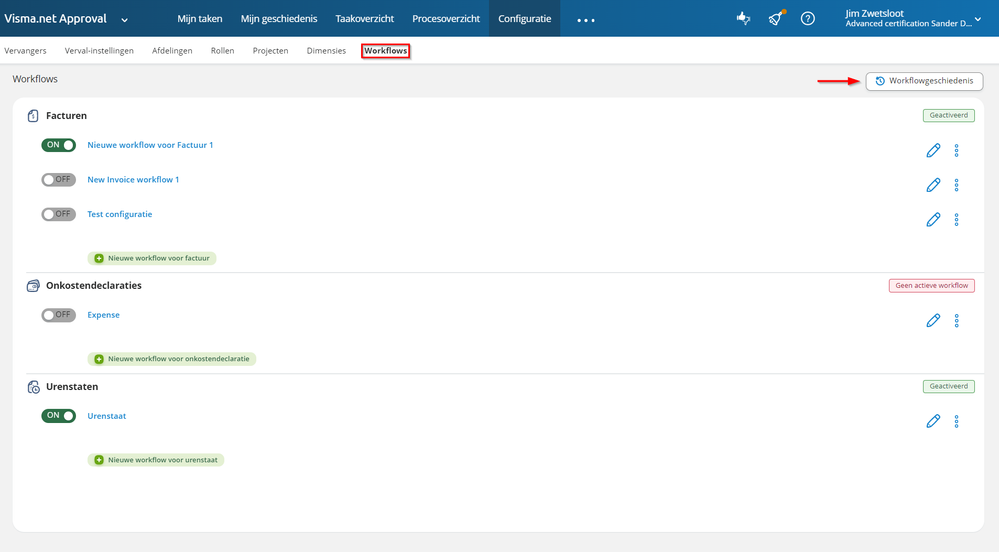Show more navigation items via ellipsis
Viewport: 999px width, 552px height.
pos(586,20)
